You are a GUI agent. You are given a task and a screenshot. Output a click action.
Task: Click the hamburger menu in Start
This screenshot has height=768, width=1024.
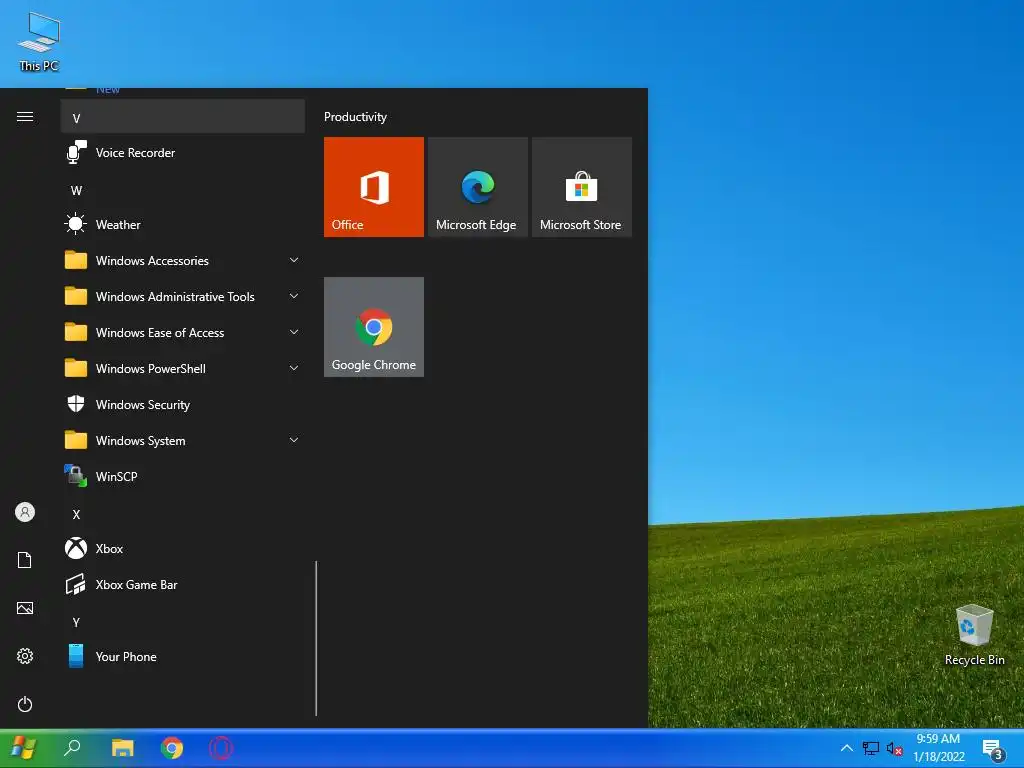coord(25,117)
